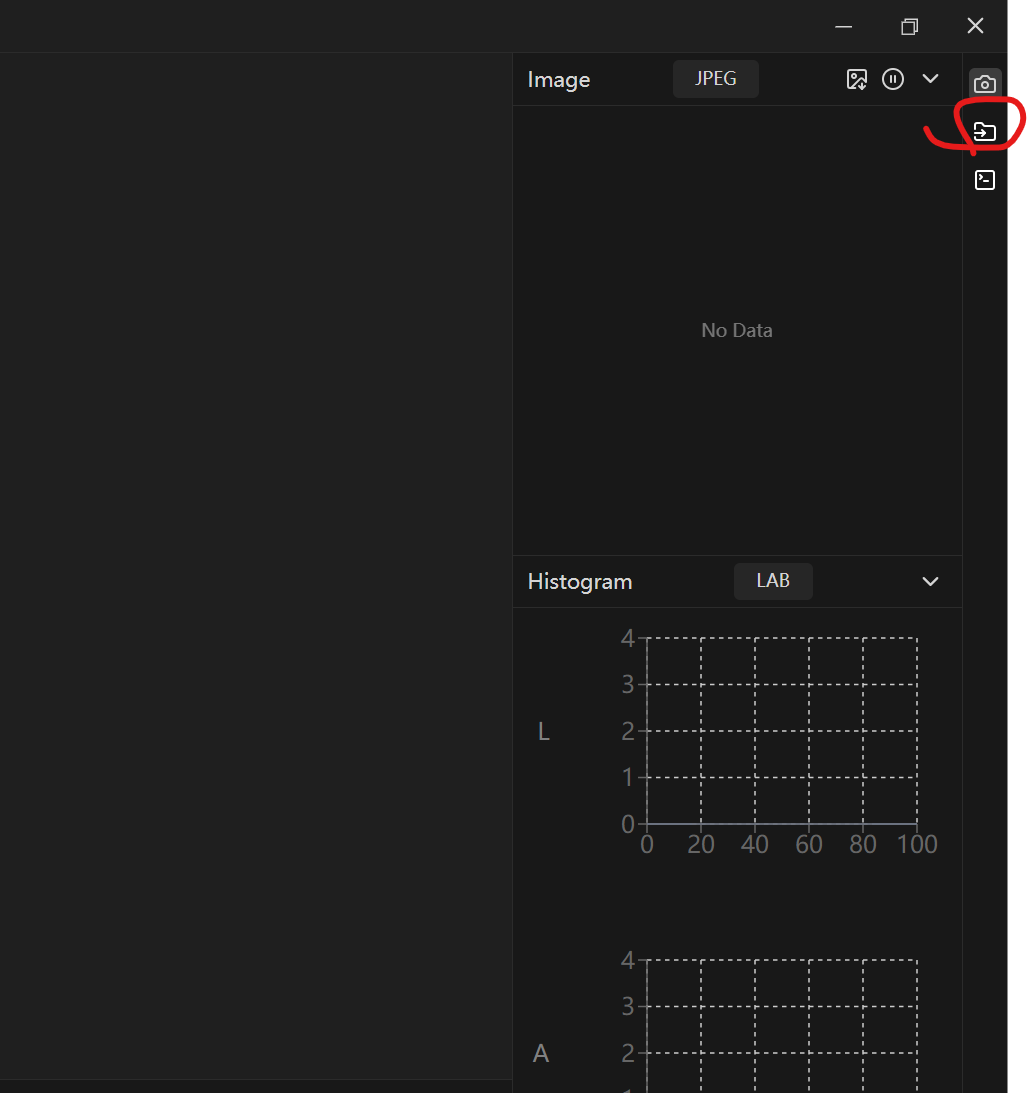Open the LAB color space dropdown
This screenshot has height=1093, width=1030.
[773, 581]
